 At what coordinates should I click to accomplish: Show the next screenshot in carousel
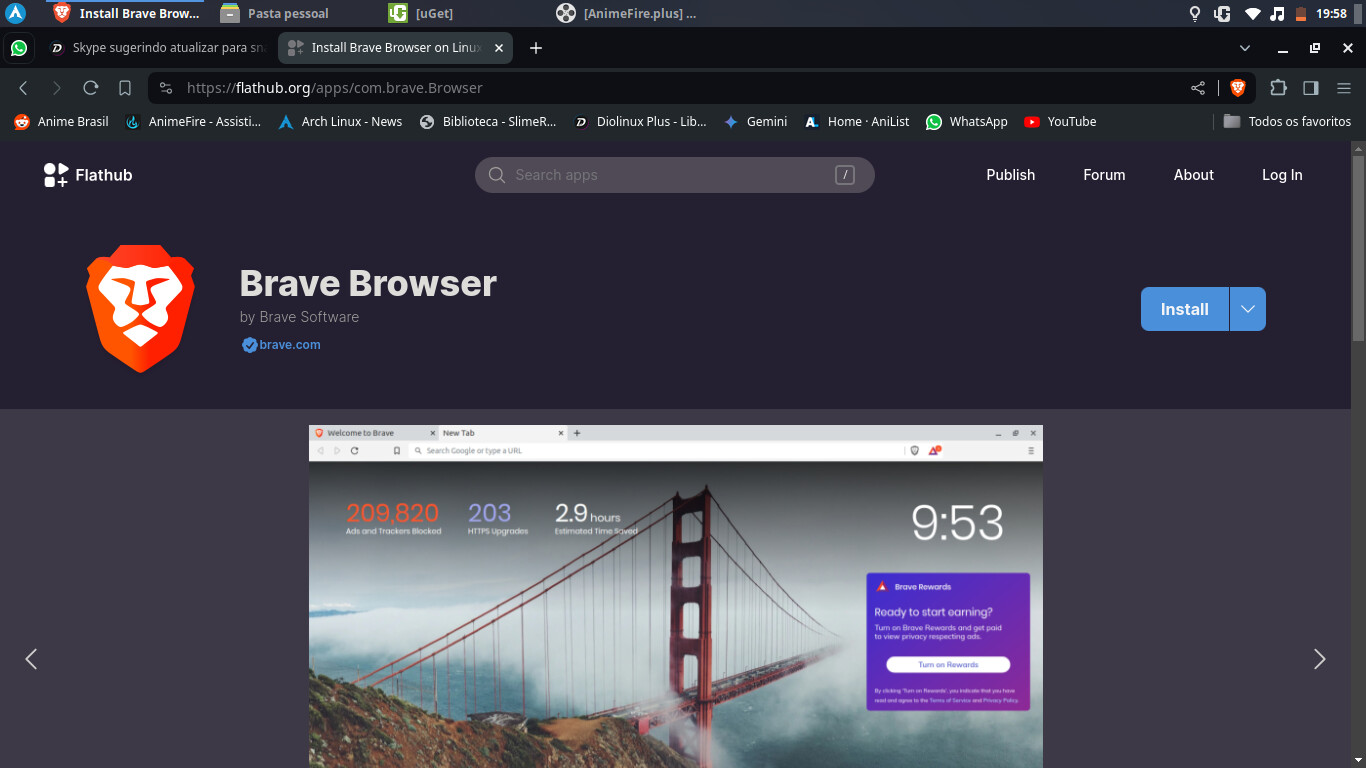(1319, 659)
